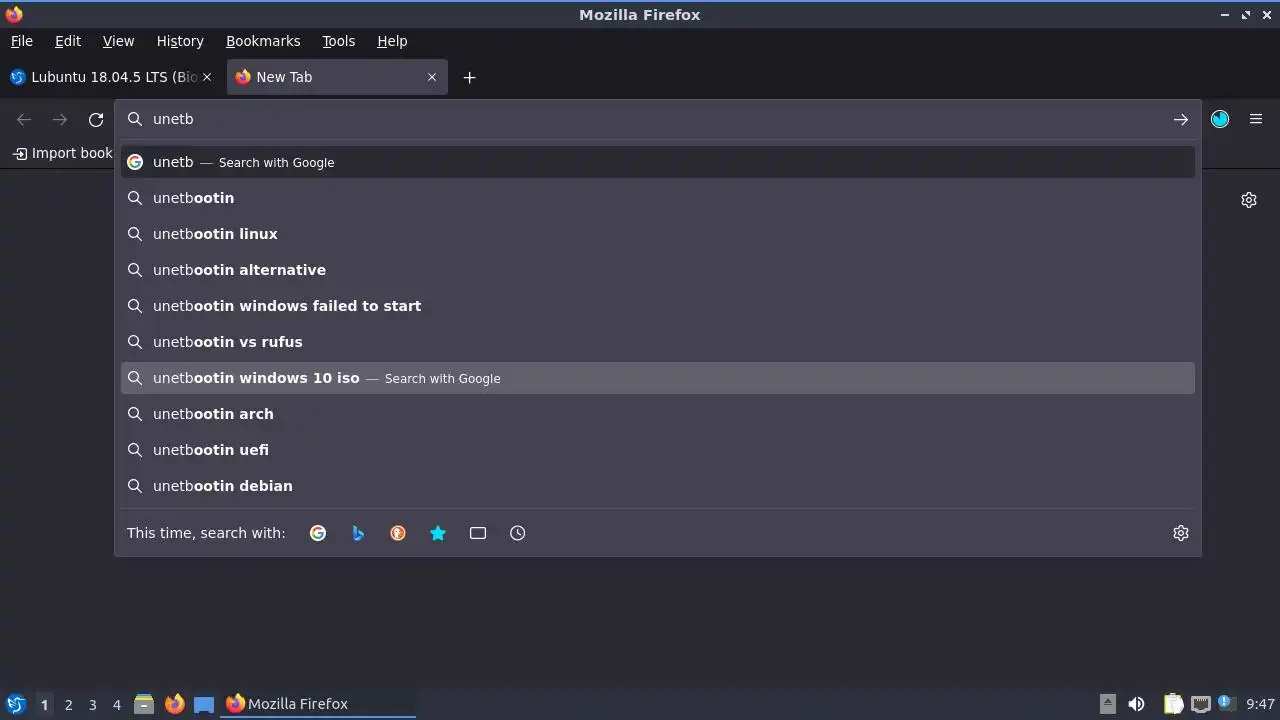
Task: Open update notification tray icon
Action: (x=1226, y=703)
